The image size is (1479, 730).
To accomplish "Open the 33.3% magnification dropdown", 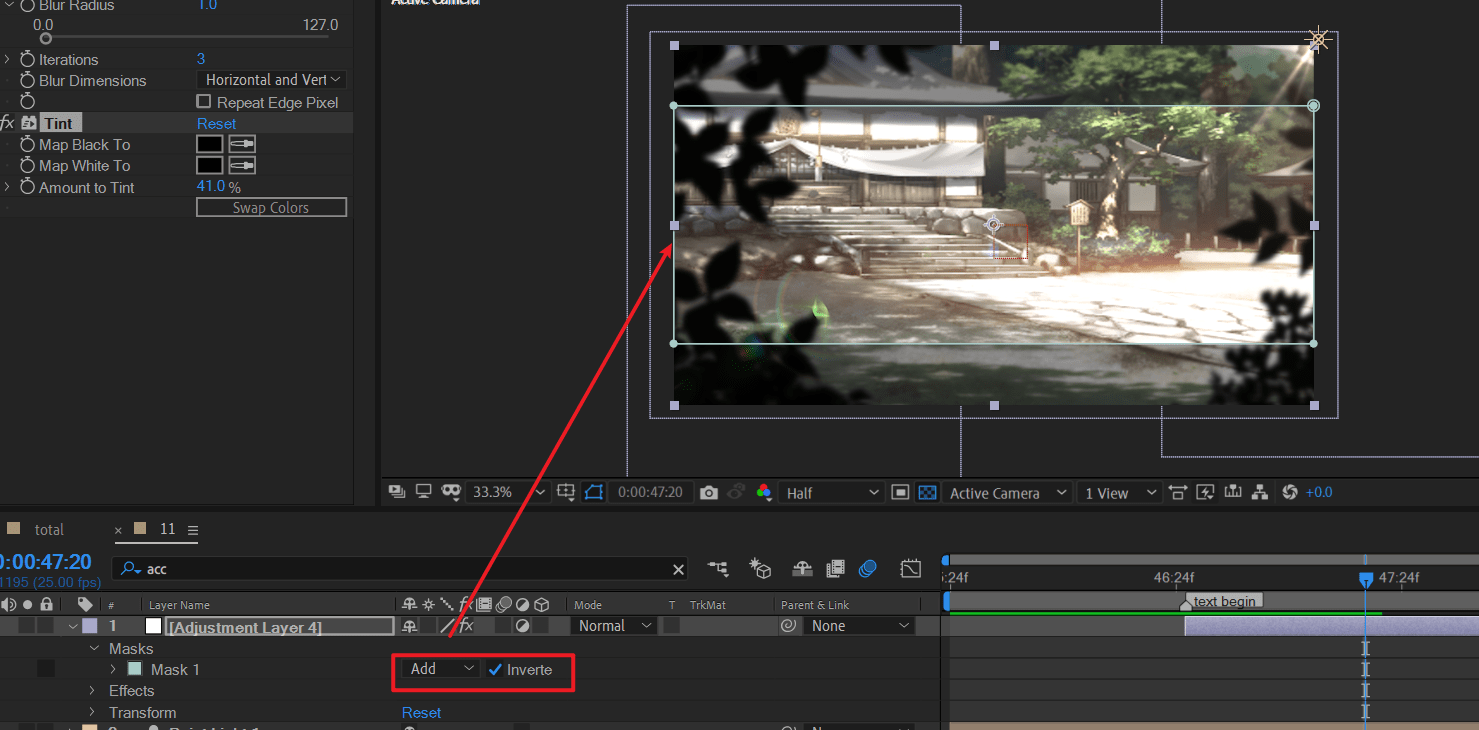I will click(509, 492).
